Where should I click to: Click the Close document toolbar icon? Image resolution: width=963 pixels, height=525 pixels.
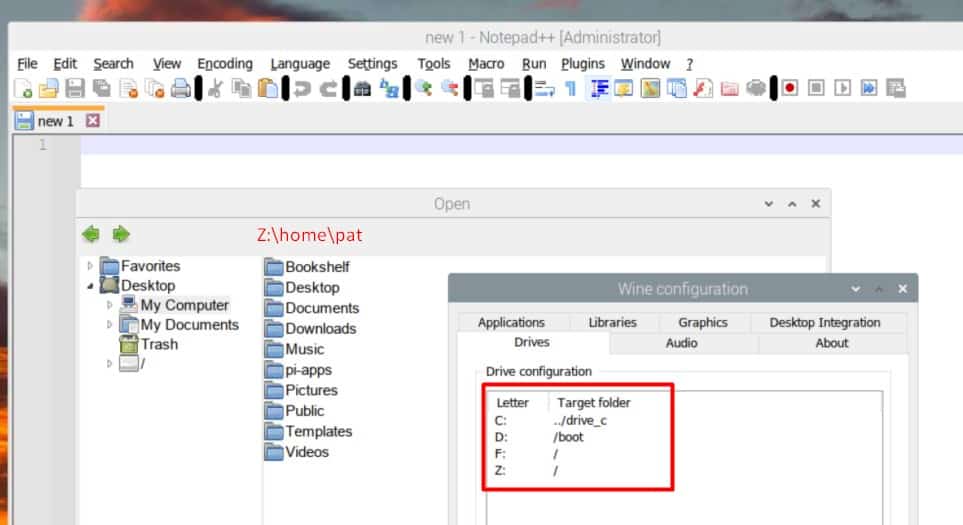[128, 88]
